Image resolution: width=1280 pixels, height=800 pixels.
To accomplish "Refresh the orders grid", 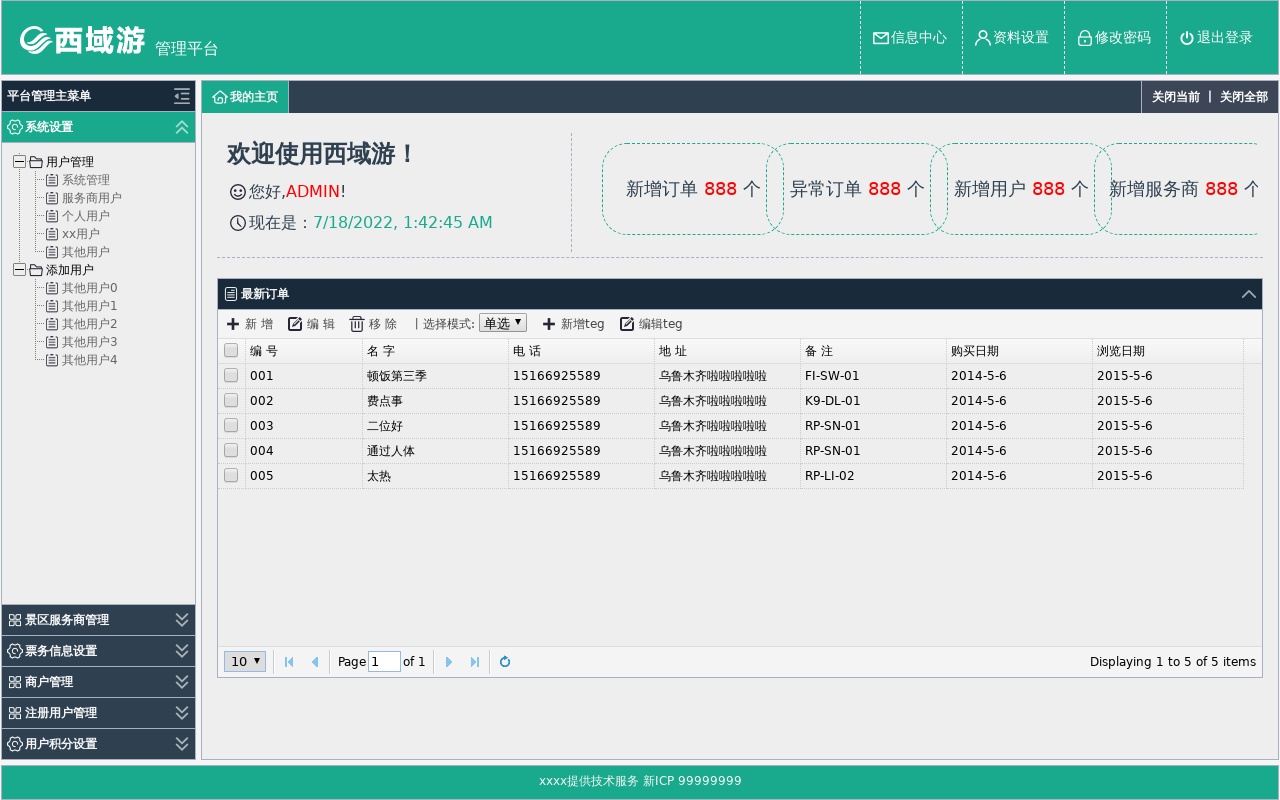I will tap(505, 662).
